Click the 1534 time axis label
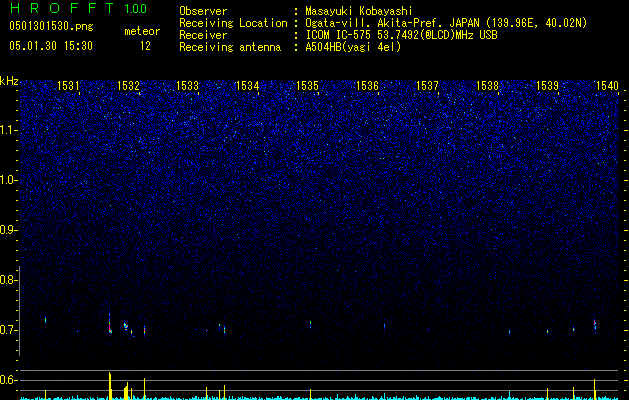629x400 pixels. 248,85
